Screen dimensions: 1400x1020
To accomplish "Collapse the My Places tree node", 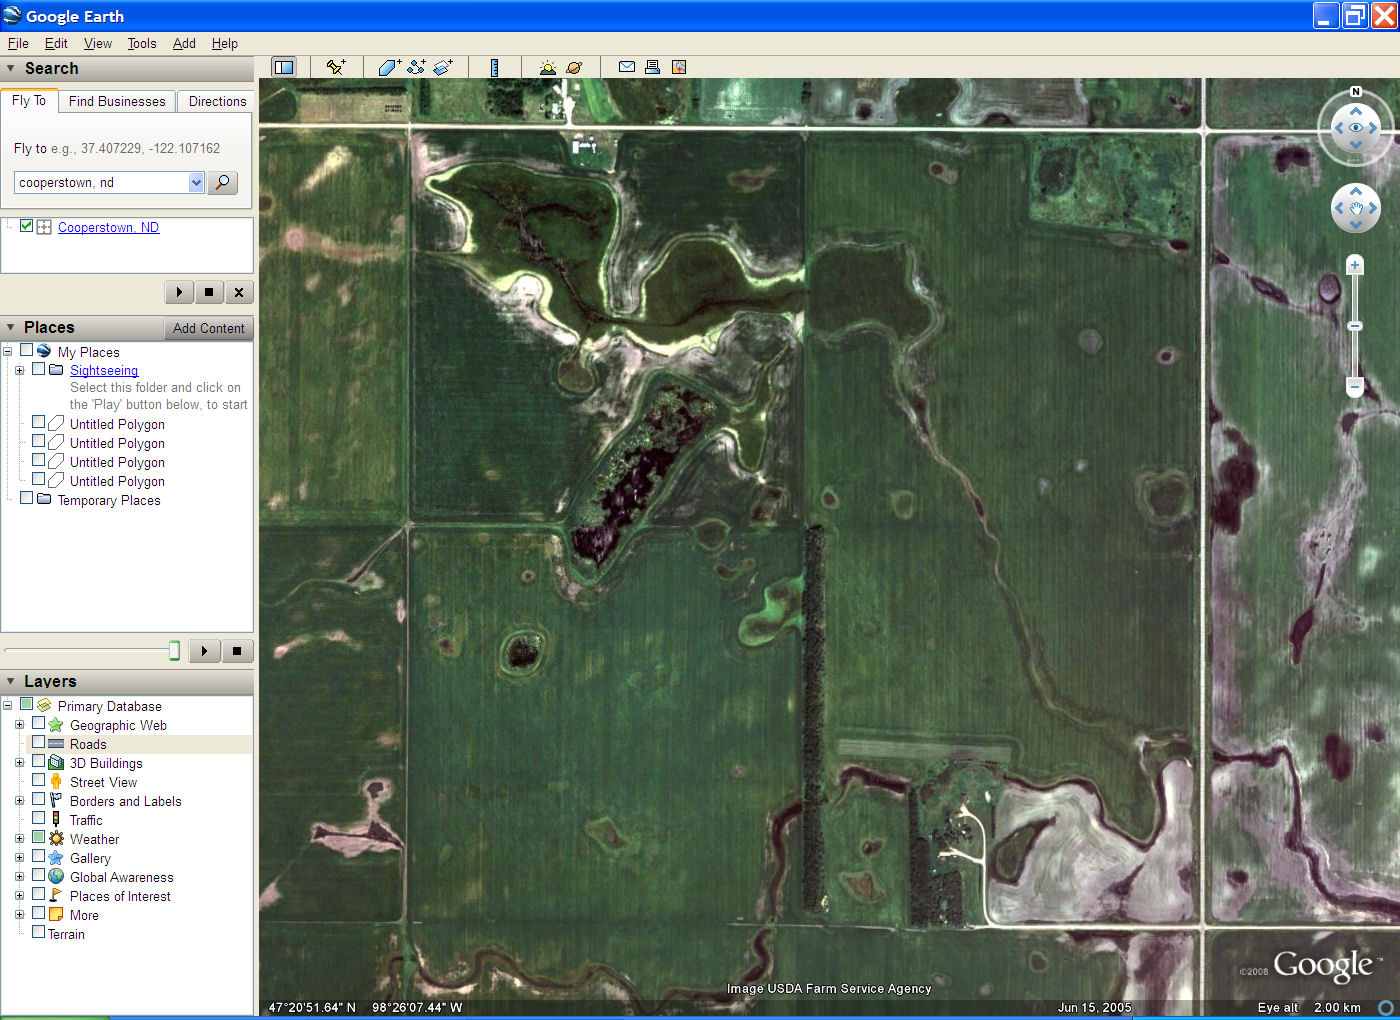I will (x=7, y=351).
